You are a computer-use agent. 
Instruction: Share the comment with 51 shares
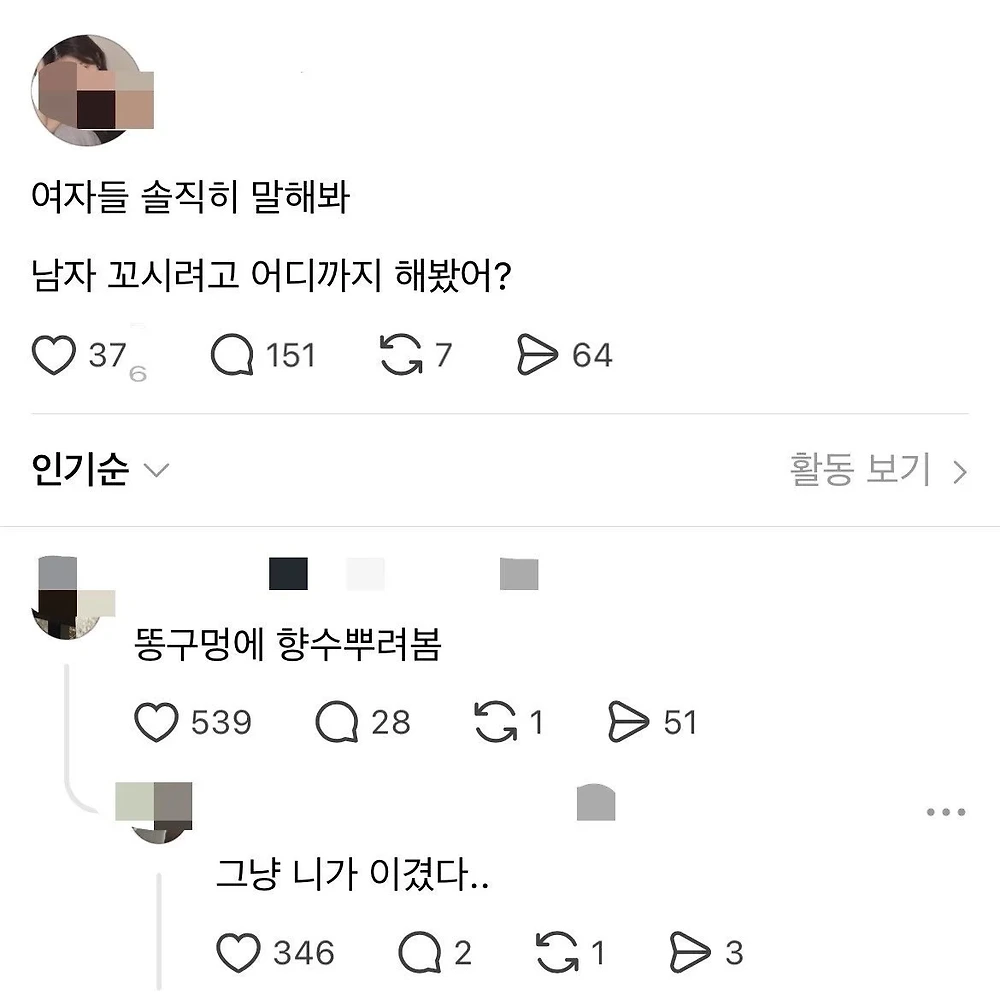[629, 722]
